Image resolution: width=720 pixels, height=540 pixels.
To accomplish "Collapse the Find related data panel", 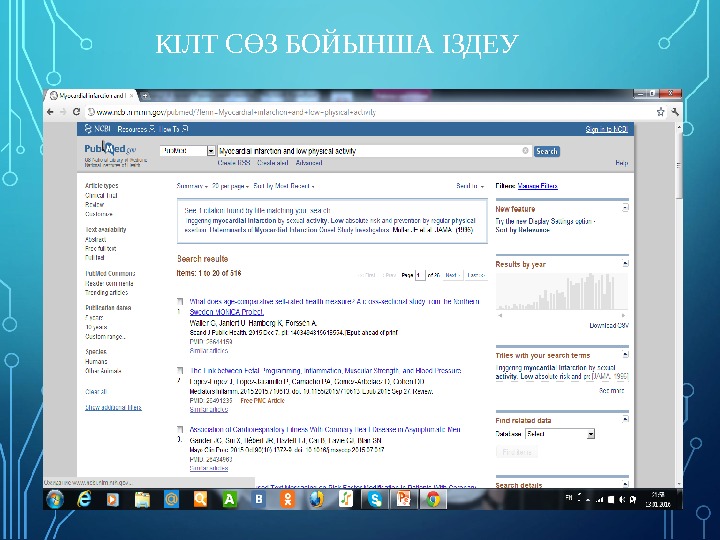I will (x=625, y=419).
